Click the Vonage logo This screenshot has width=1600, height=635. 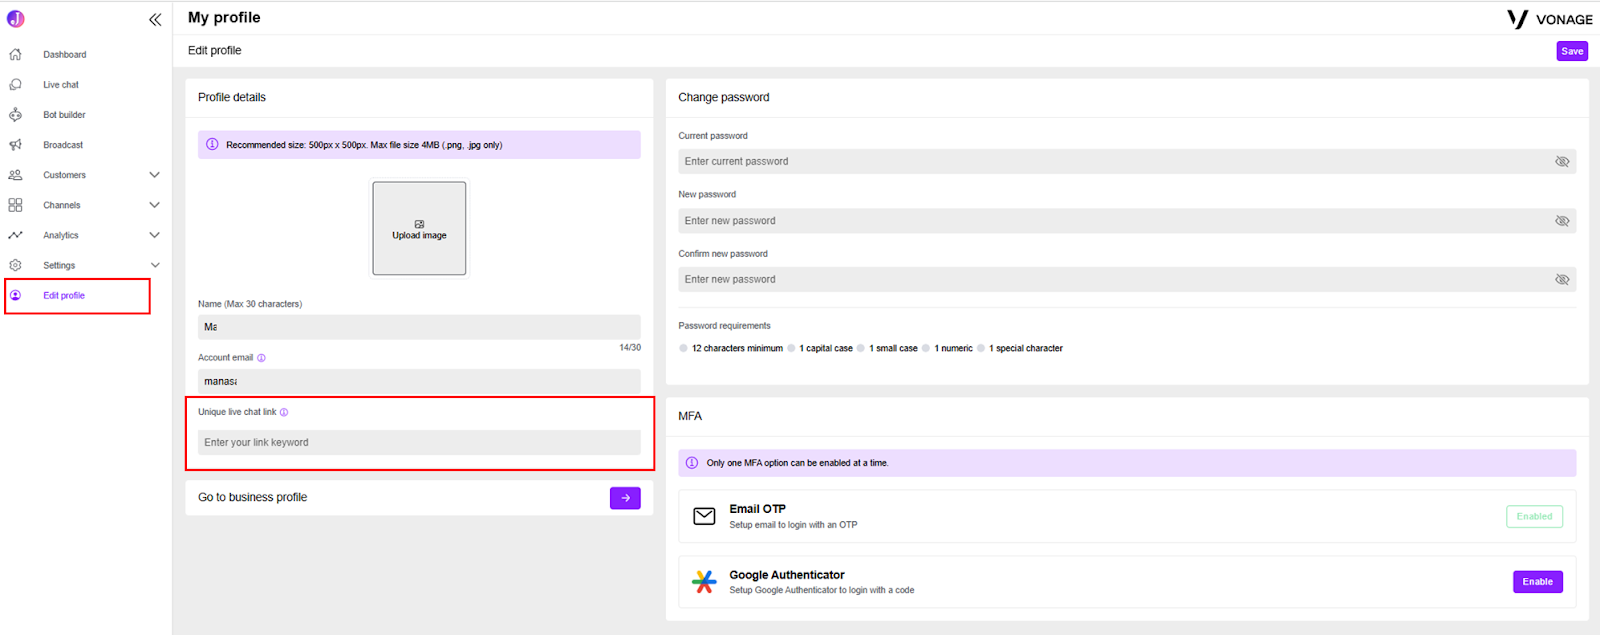1550,19
